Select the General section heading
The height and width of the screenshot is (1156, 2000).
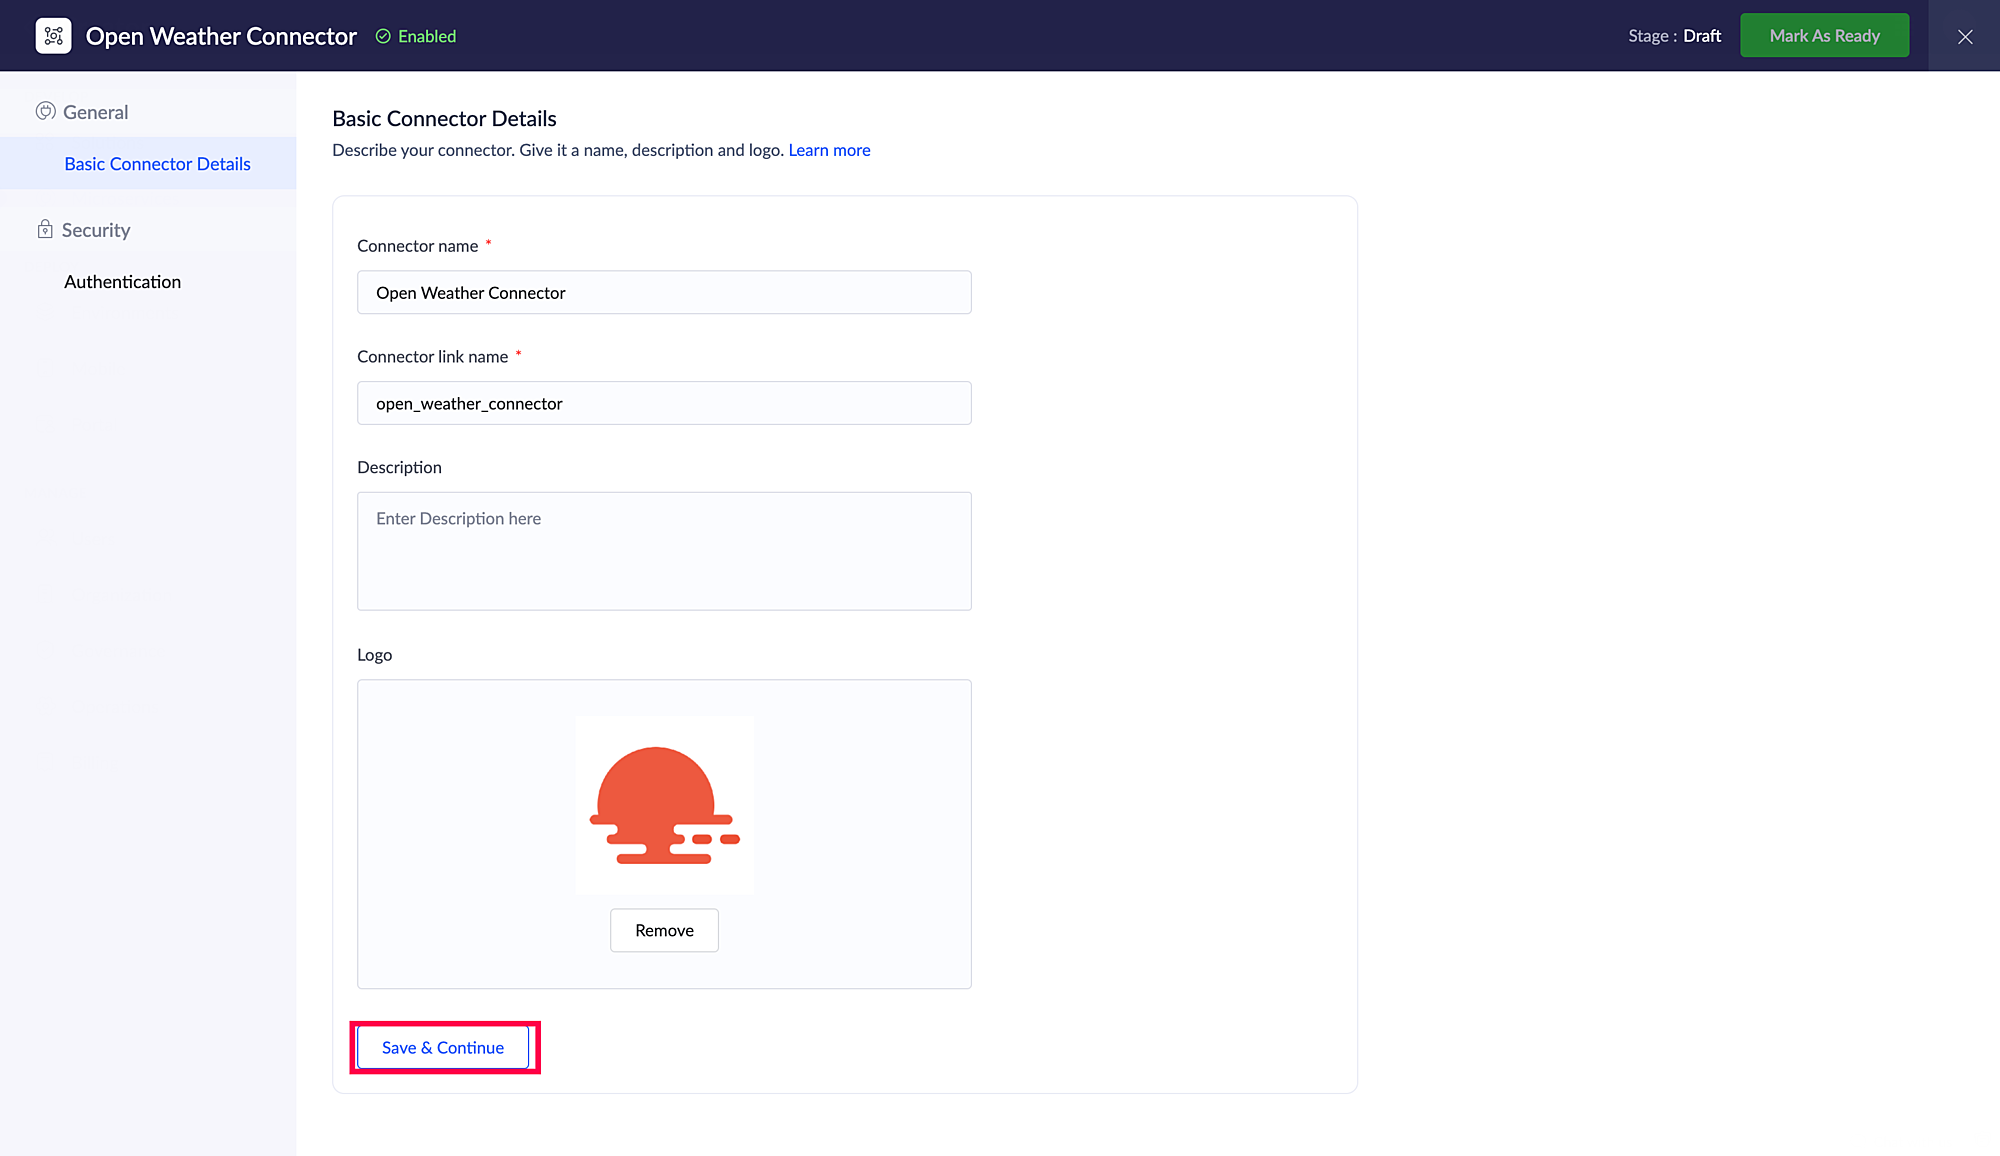[96, 112]
